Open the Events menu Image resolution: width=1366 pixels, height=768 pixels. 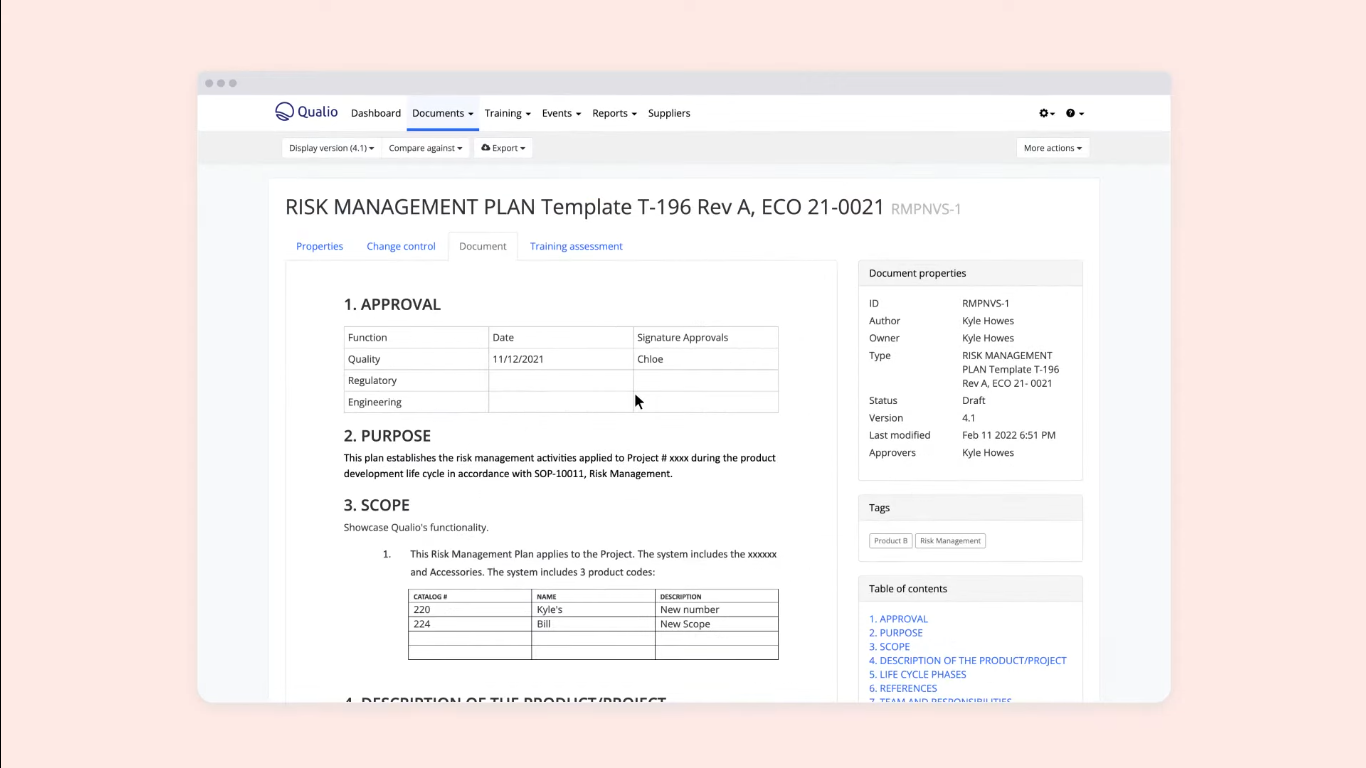tap(561, 114)
